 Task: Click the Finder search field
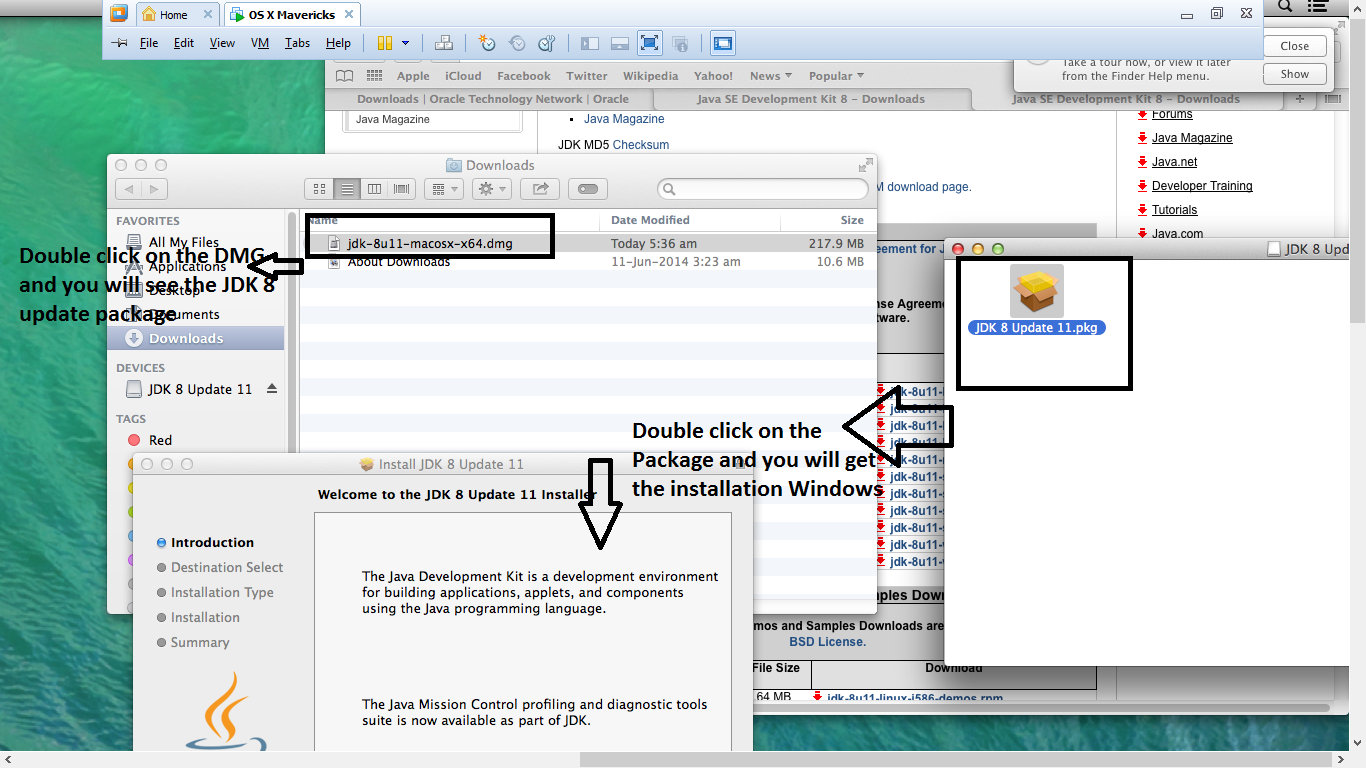click(x=763, y=188)
